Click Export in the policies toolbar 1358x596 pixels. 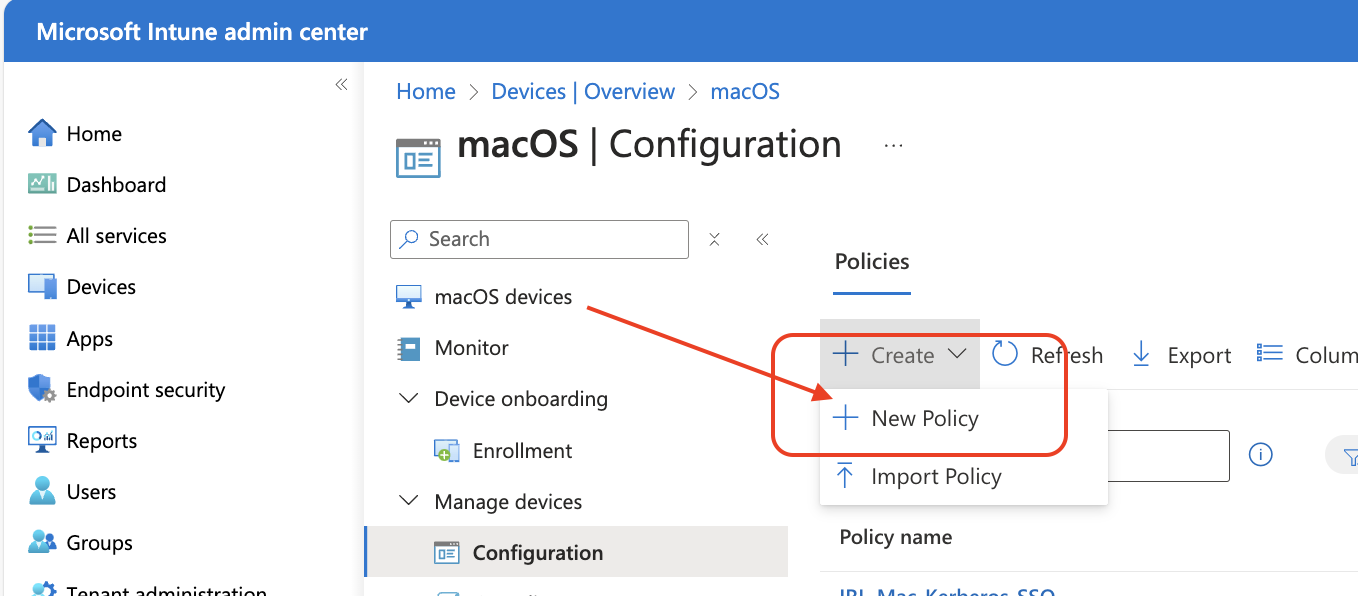1181,355
